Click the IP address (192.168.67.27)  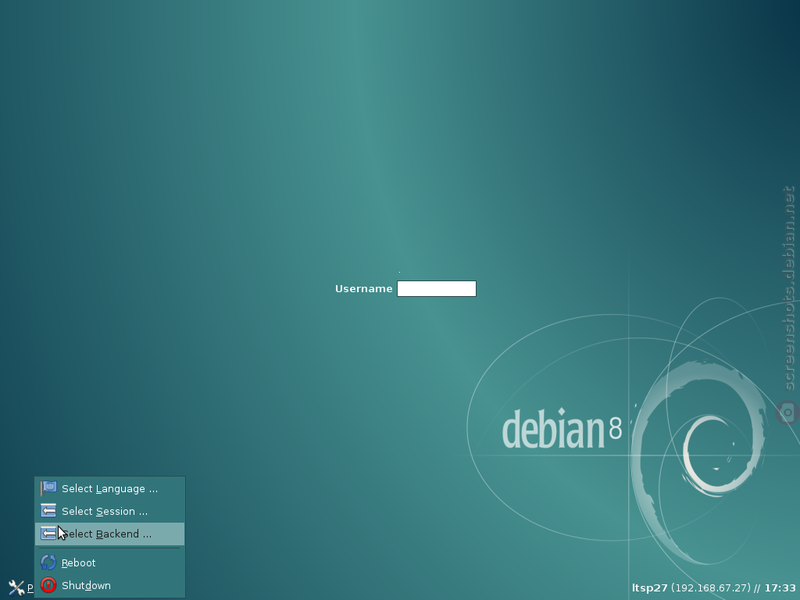(x=711, y=588)
